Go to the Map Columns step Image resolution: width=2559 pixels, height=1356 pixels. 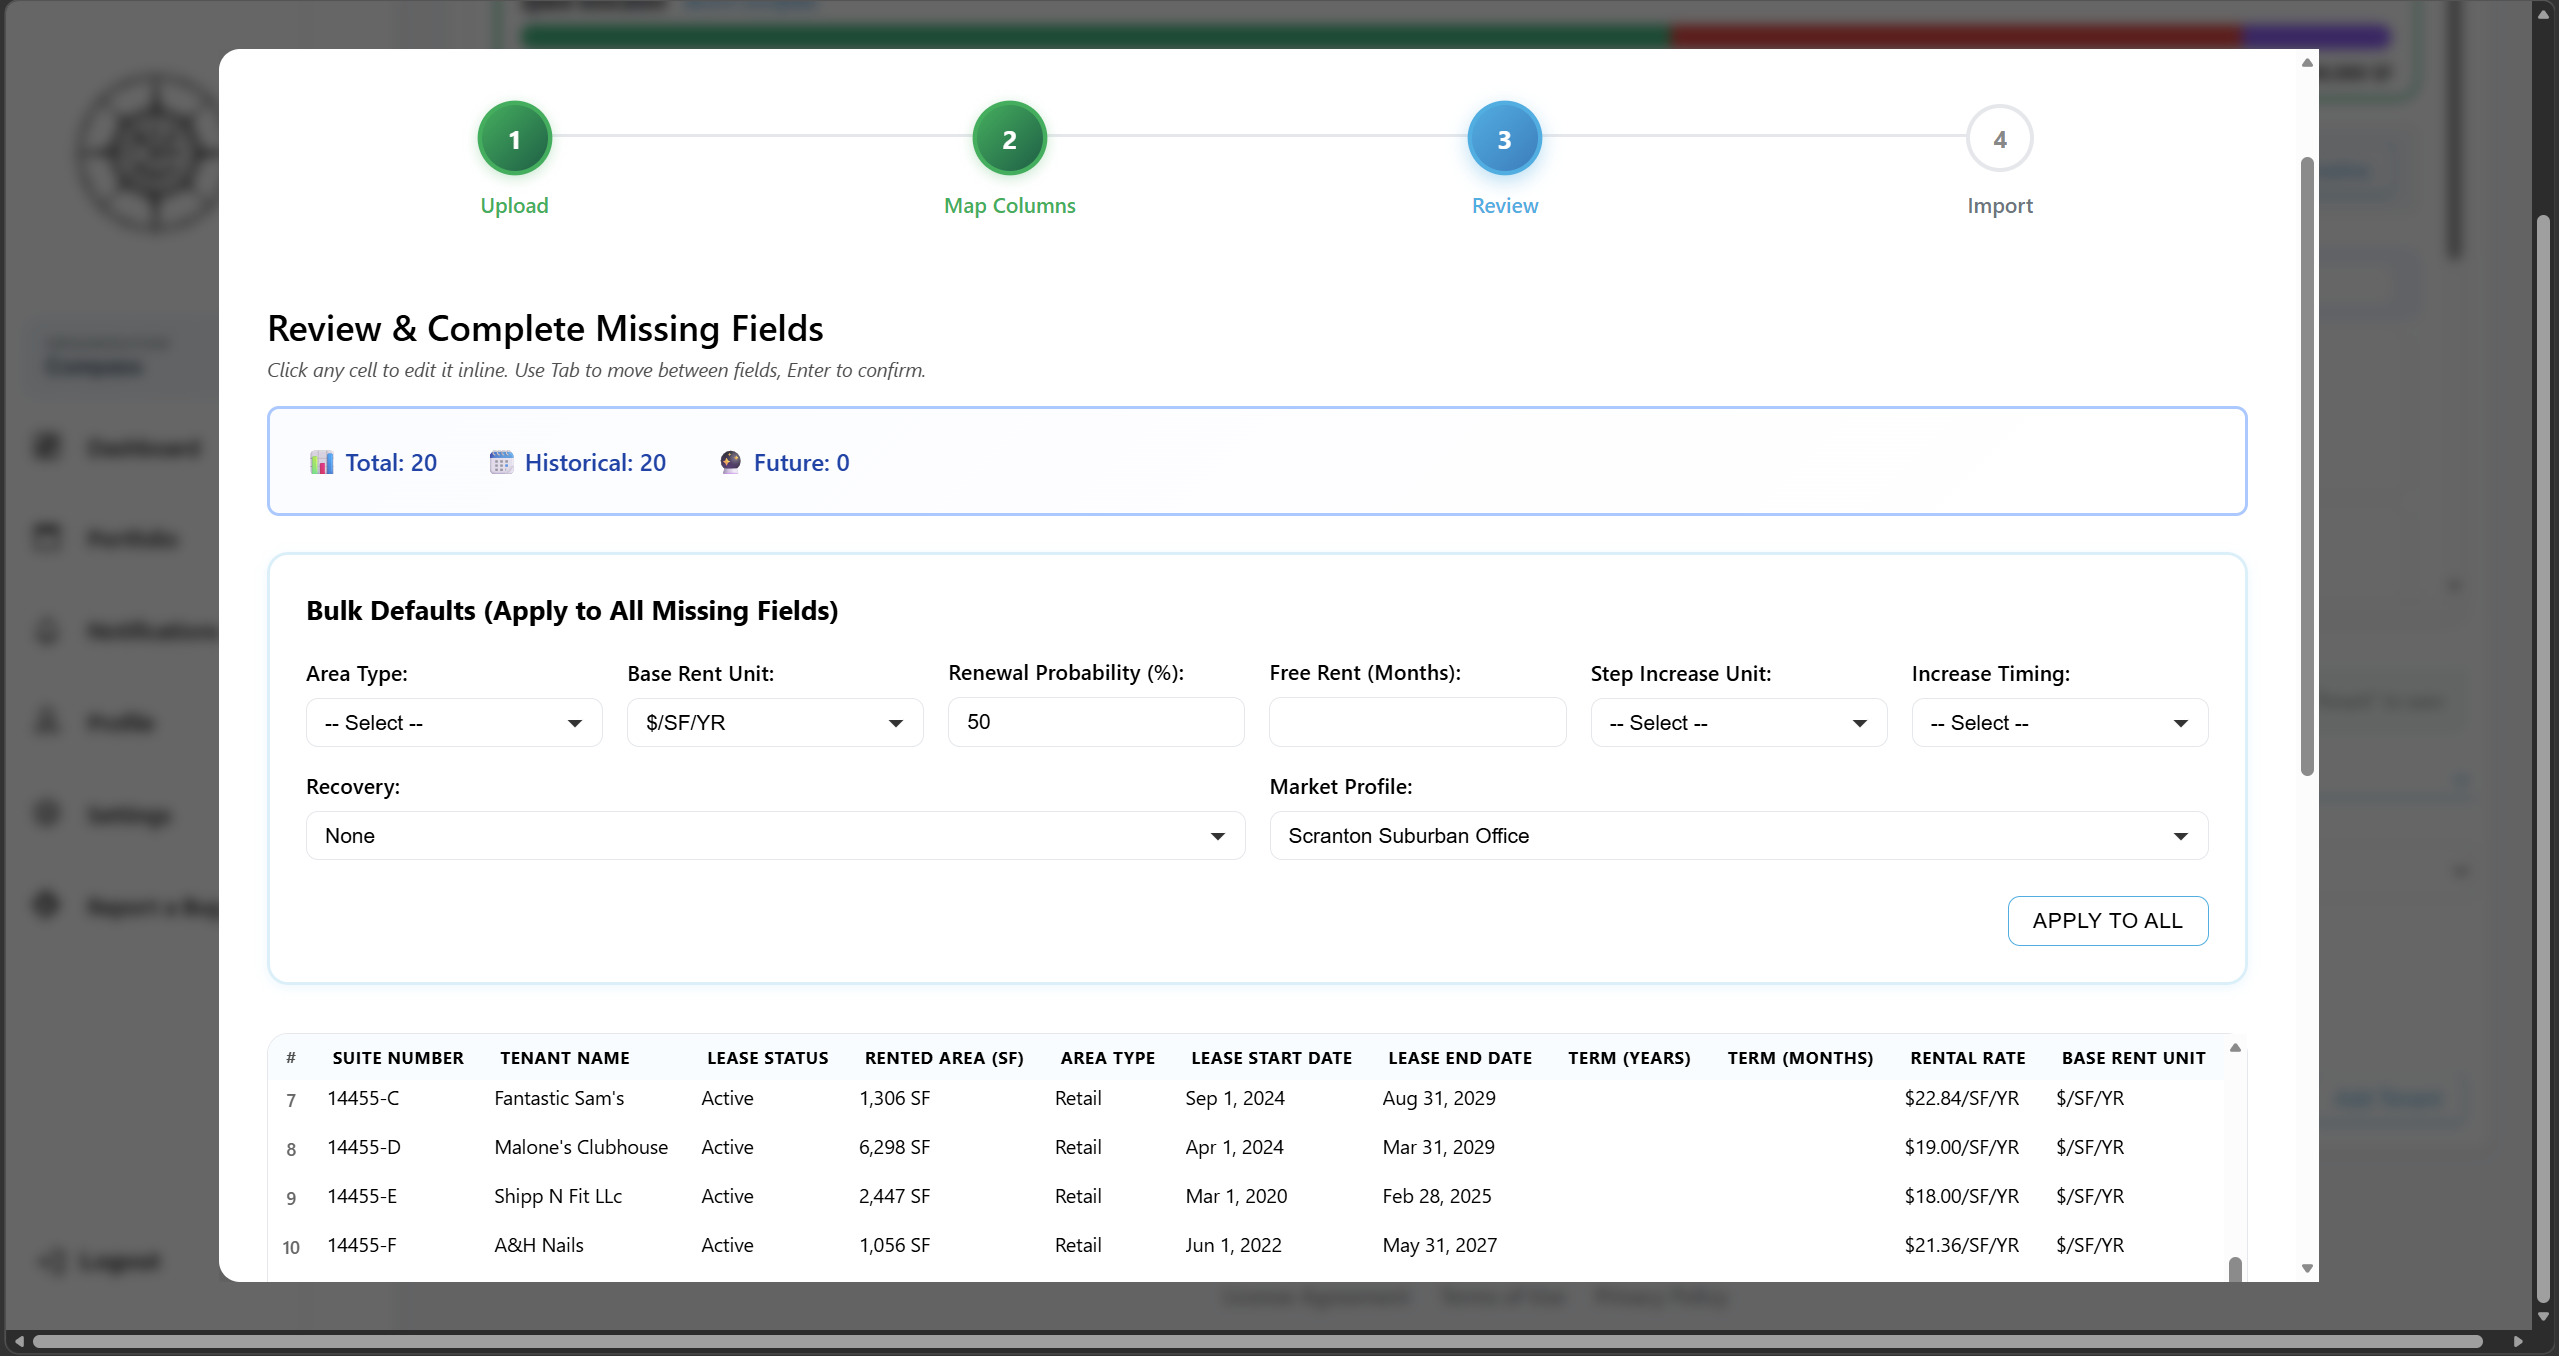(x=1008, y=137)
